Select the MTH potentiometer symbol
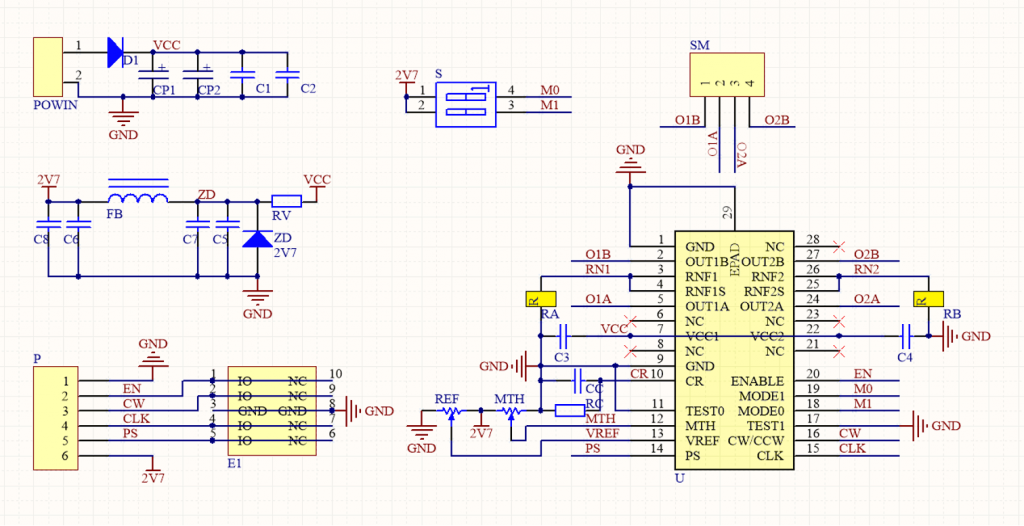 click(x=511, y=411)
